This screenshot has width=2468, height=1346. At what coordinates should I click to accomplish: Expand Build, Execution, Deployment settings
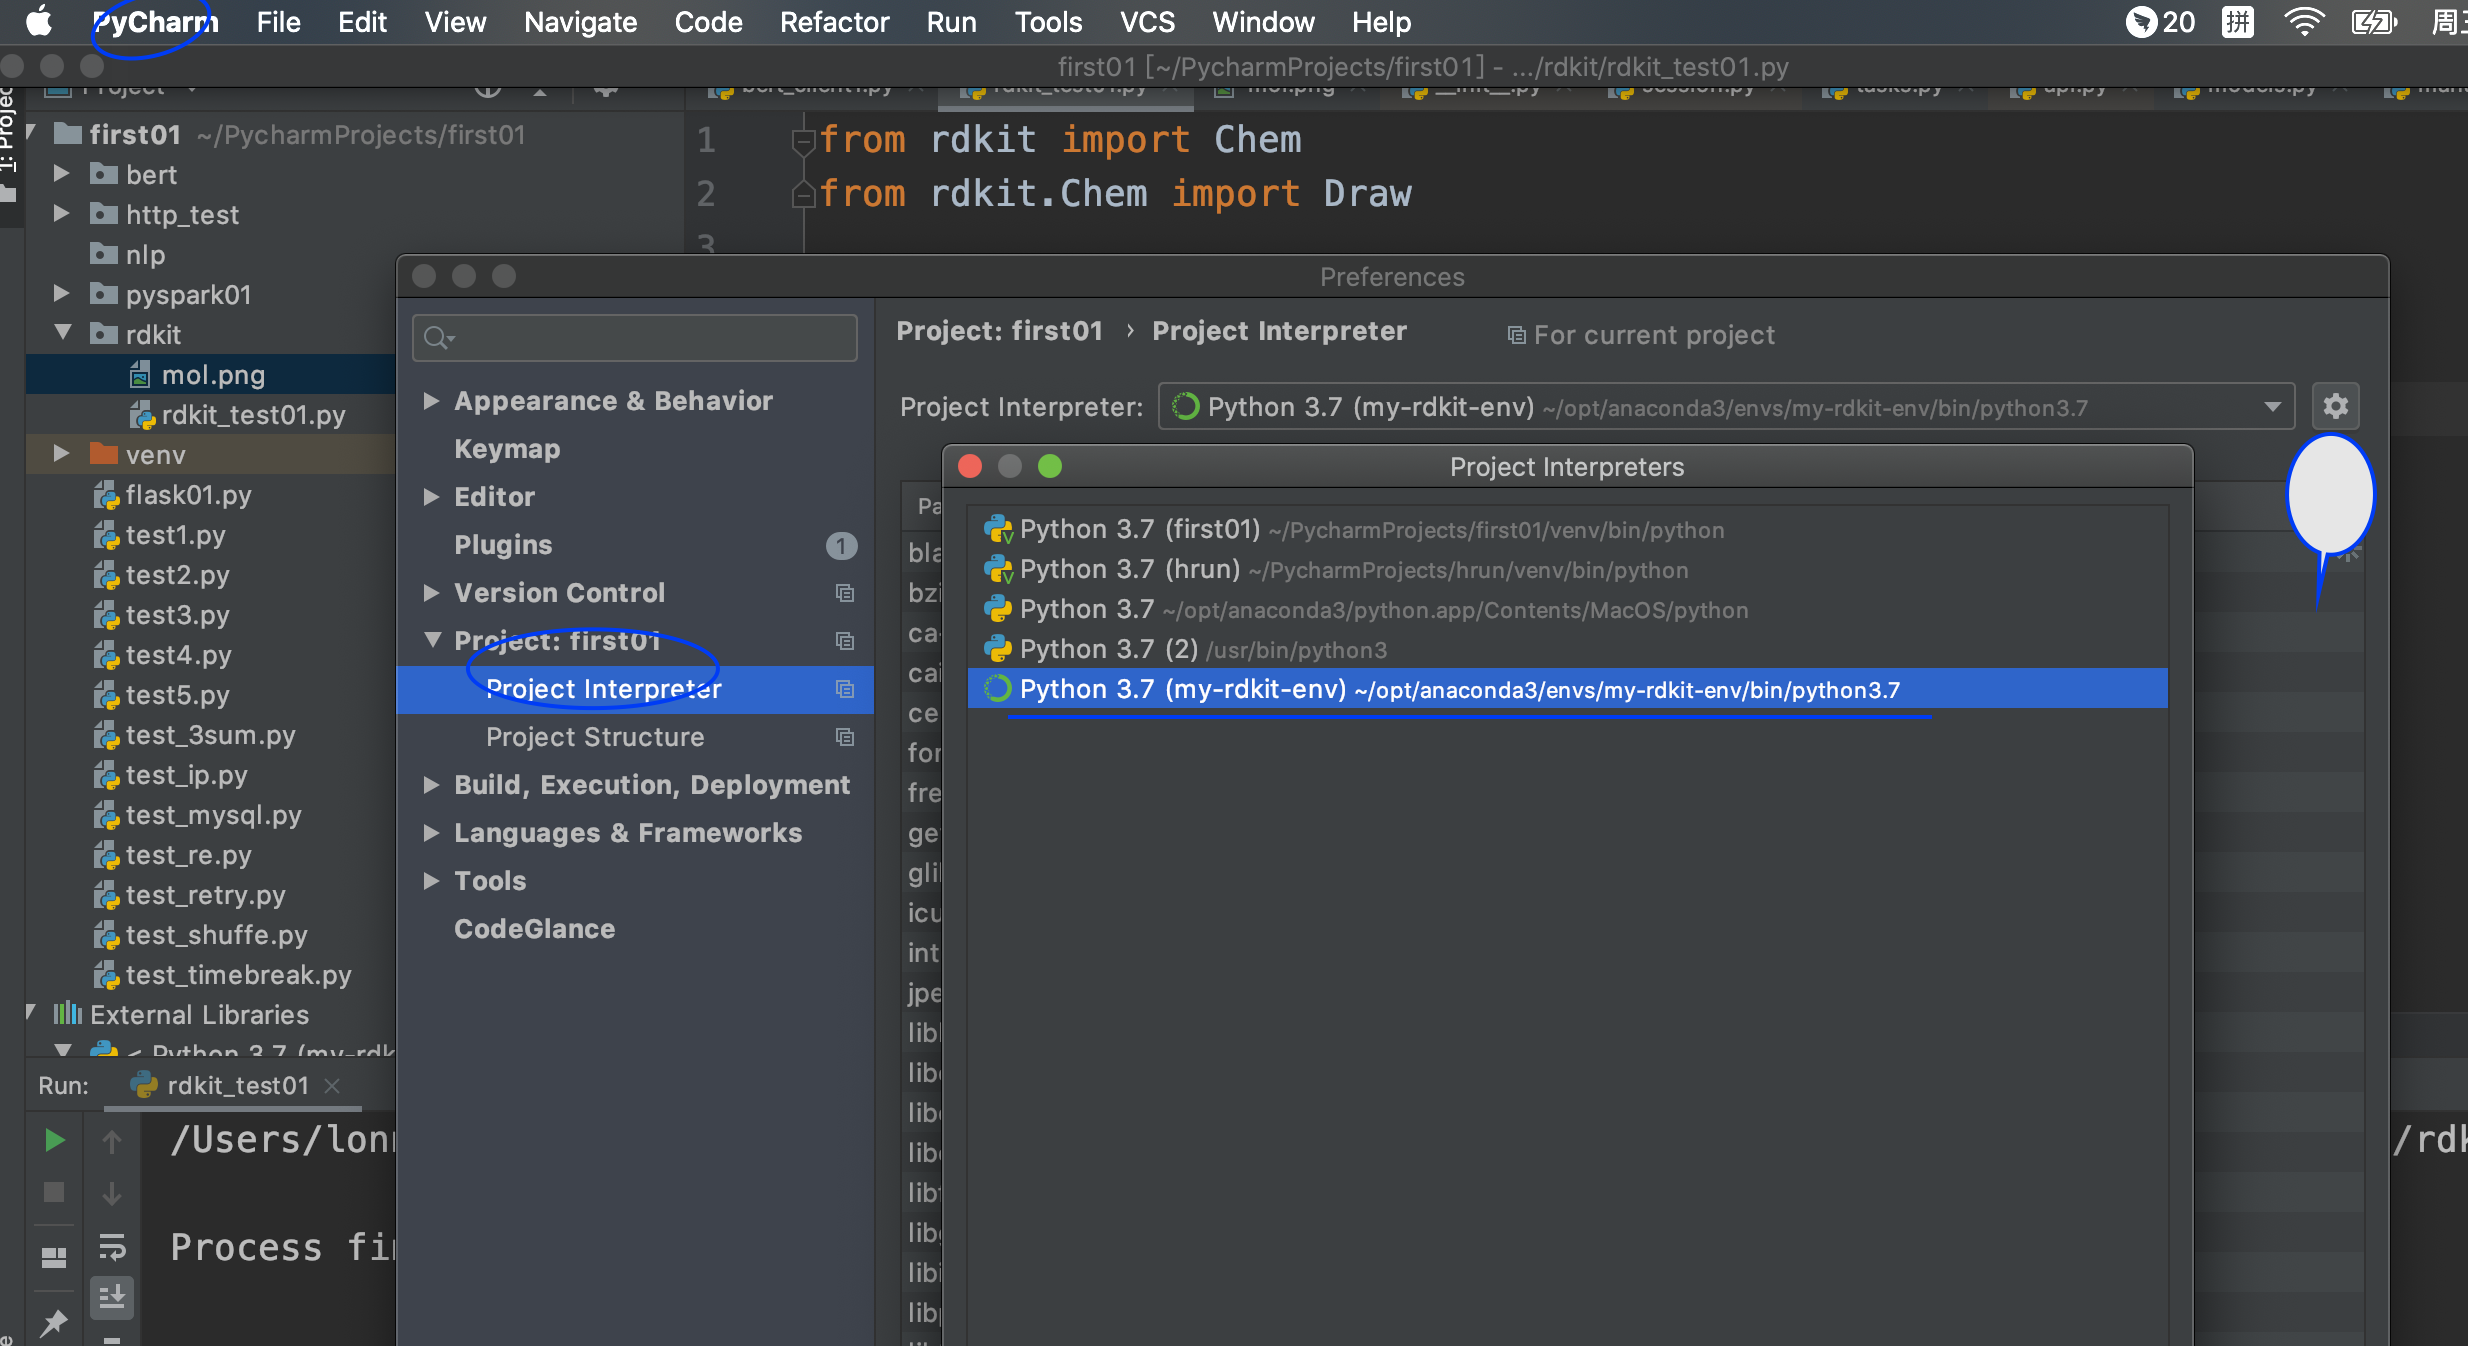[x=432, y=785]
